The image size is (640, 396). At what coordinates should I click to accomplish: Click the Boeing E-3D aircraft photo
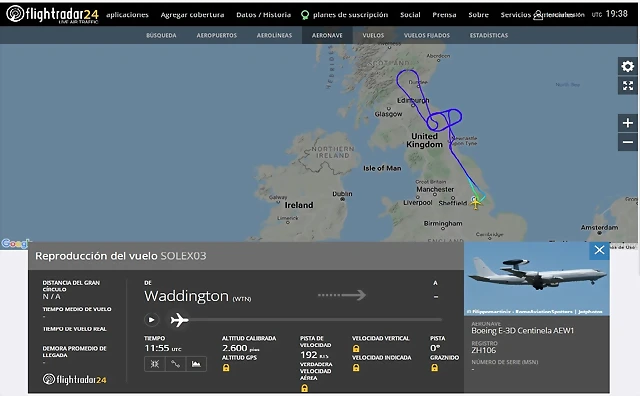pyautogui.click(x=537, y=278)
